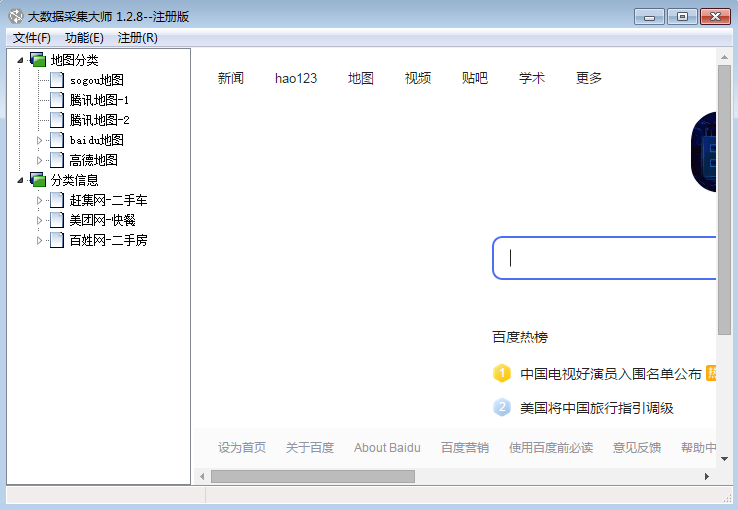This screenshot has width=738, height=510.
Task: Open the 贴吧 link
Action: coord(475,78)
